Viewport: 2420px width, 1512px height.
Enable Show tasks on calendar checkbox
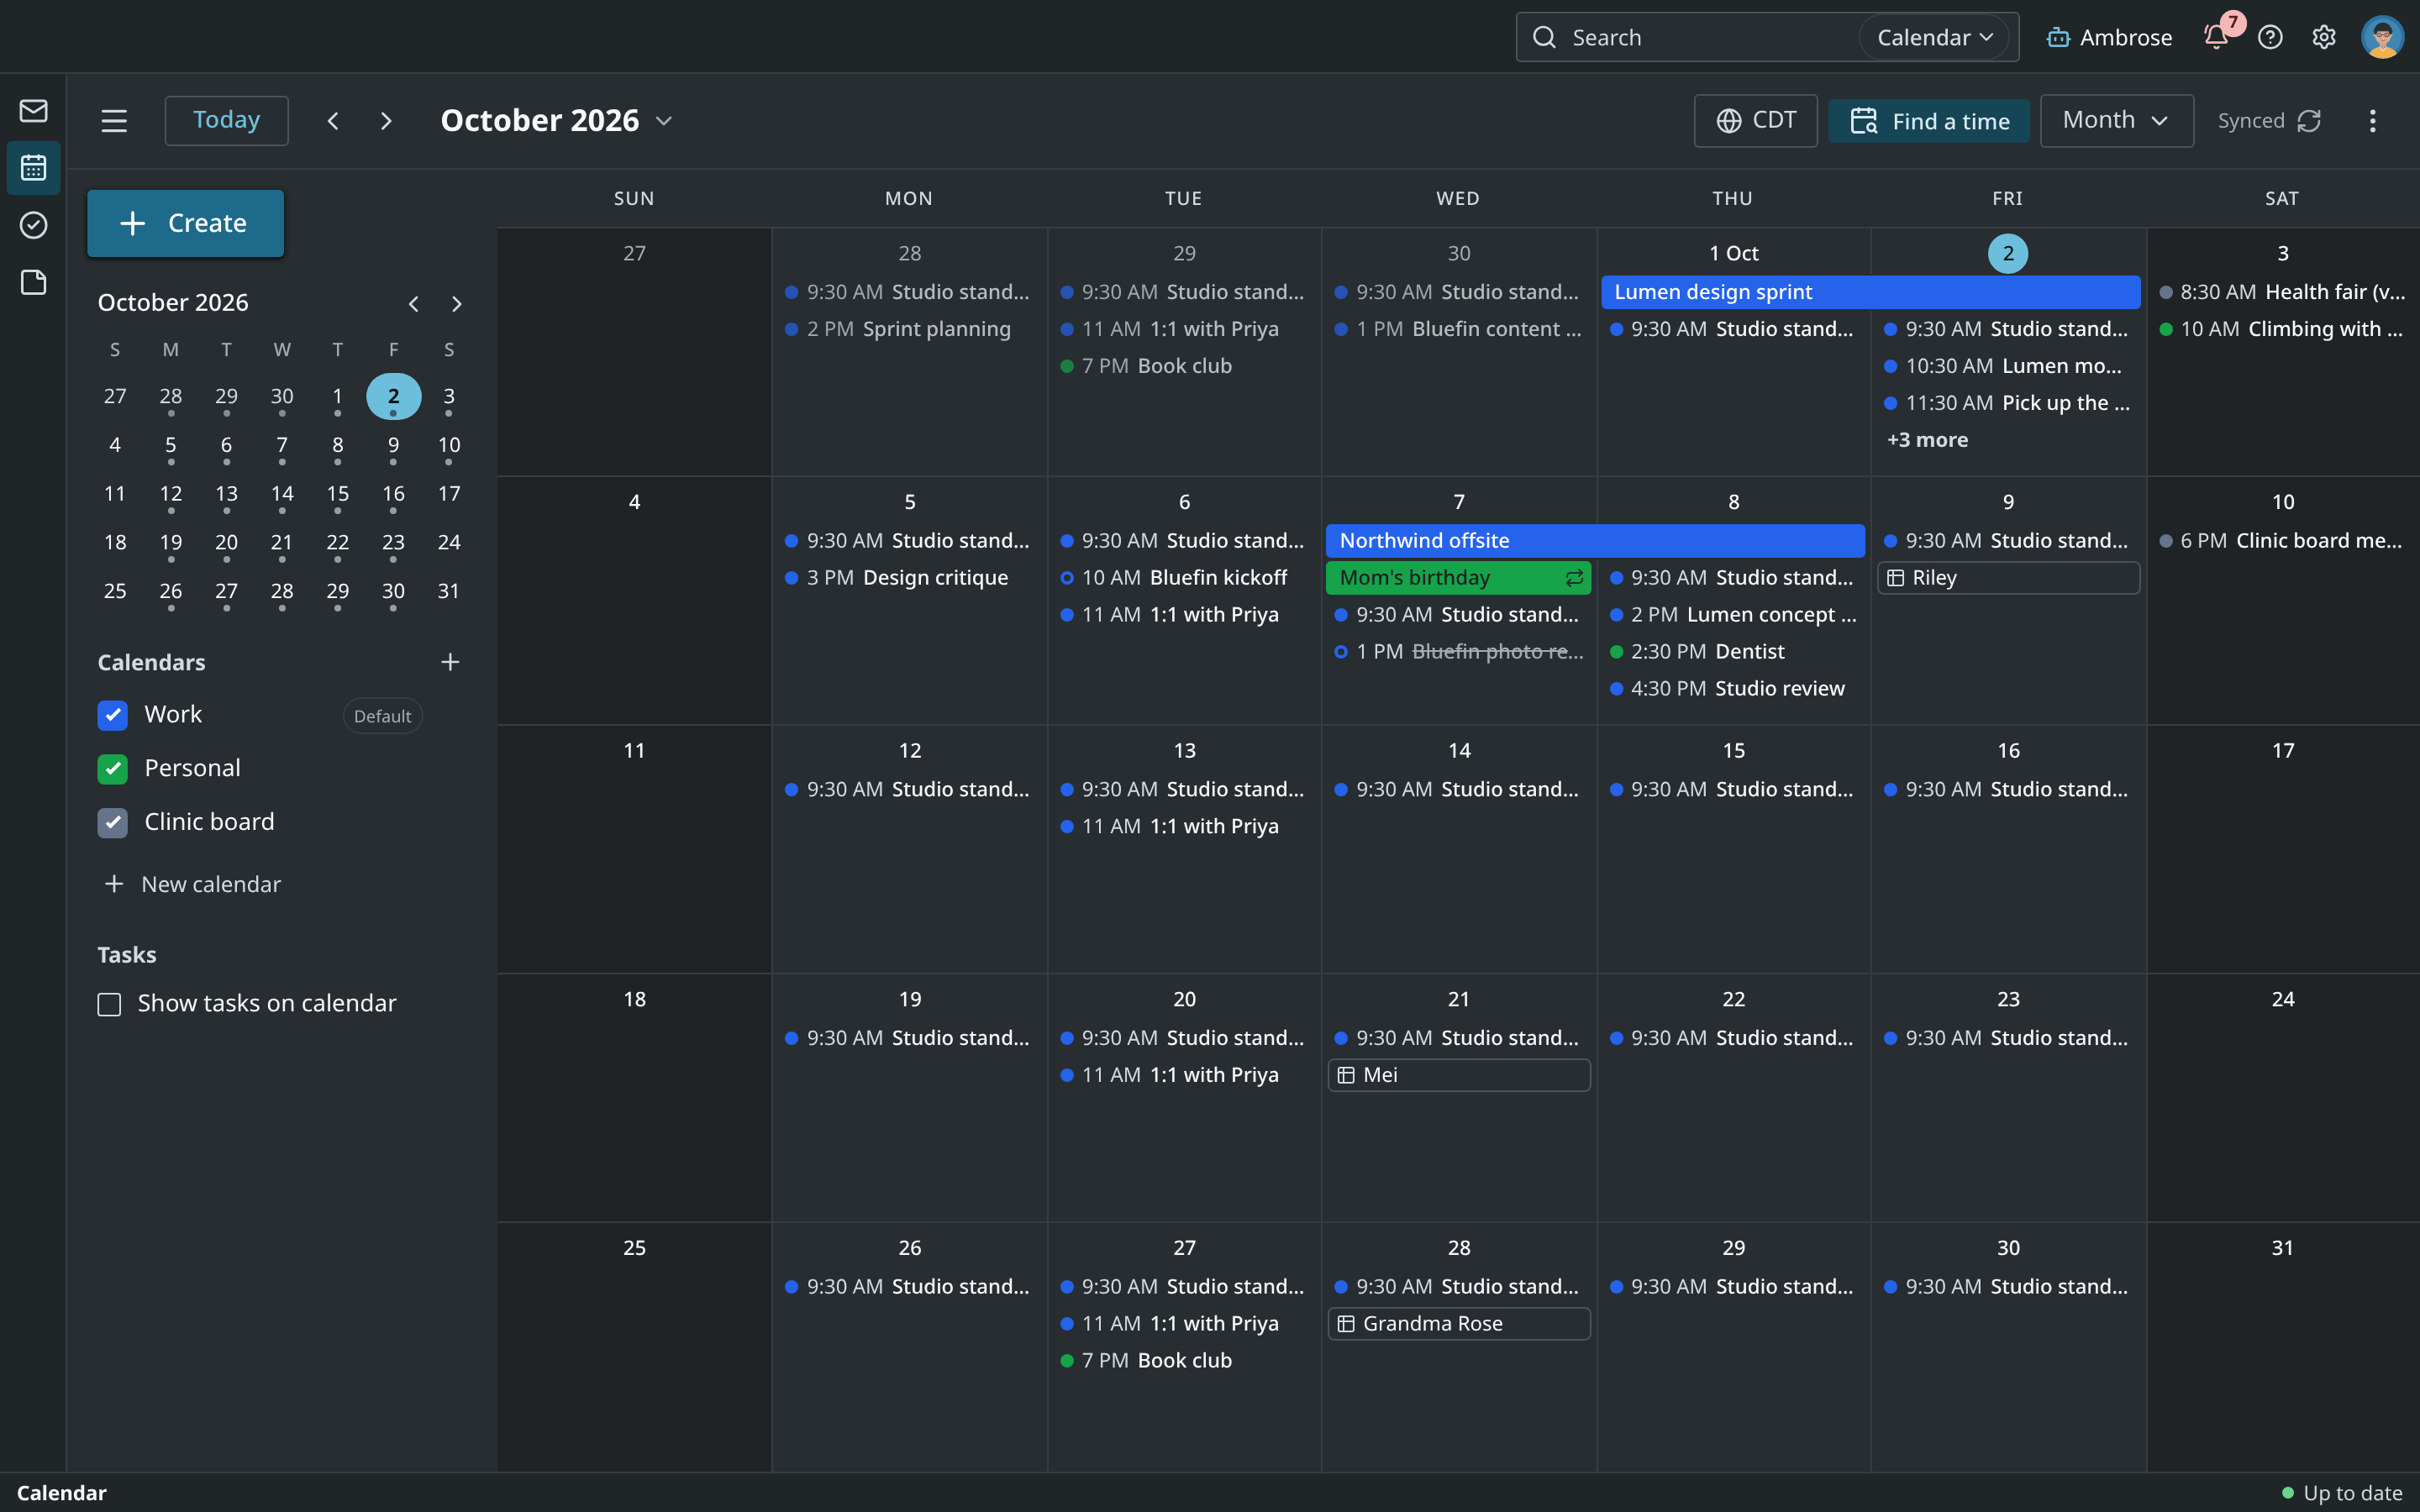pos(109,1004)
